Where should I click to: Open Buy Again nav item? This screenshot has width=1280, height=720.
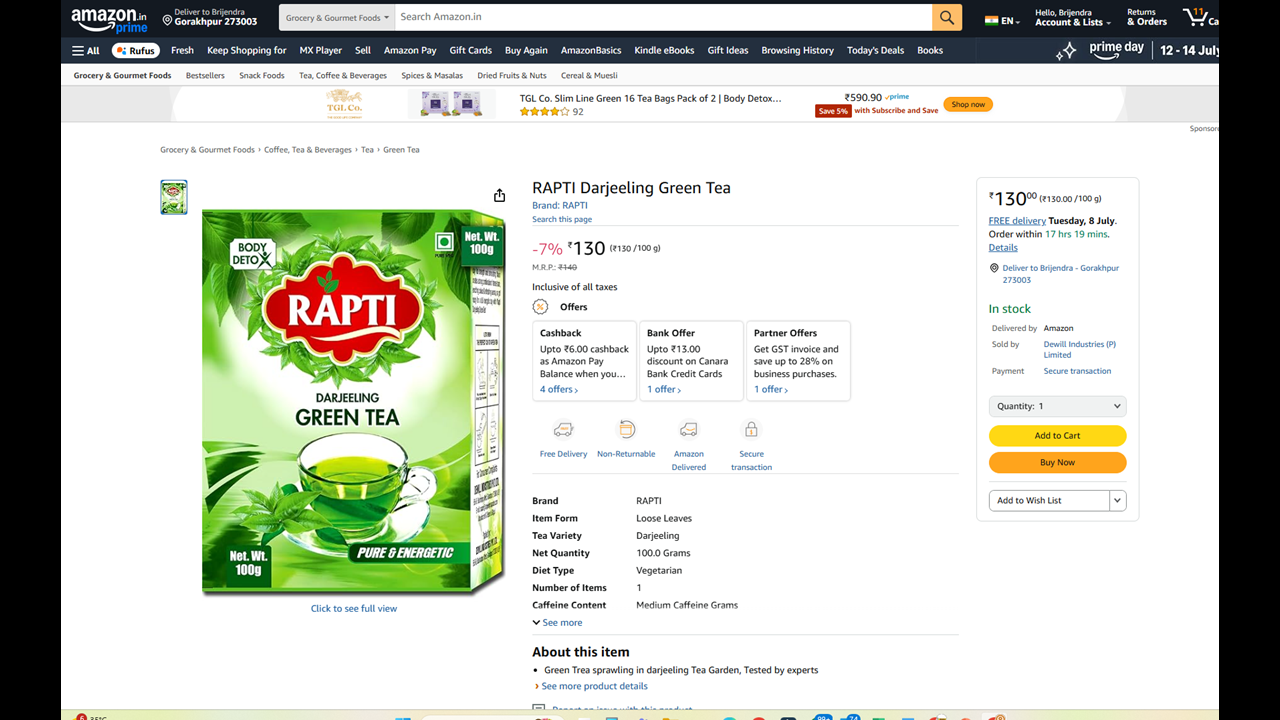pos(526,50)
